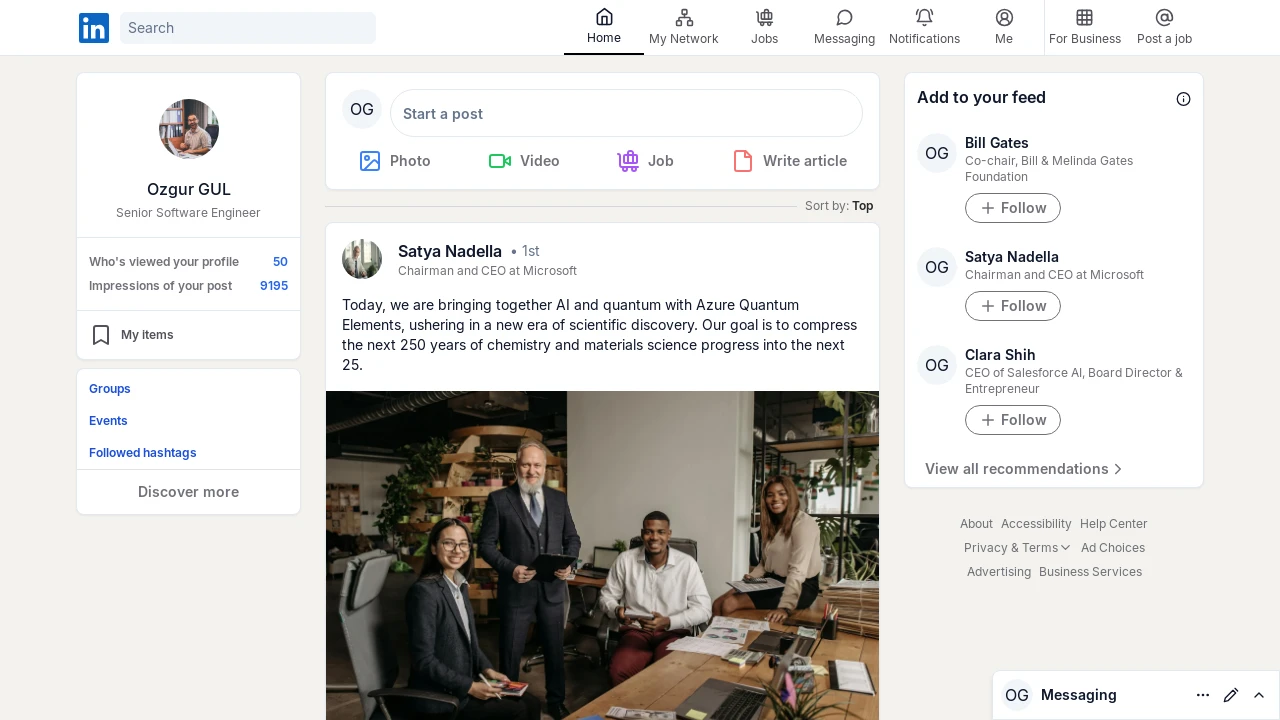Open Help Center footer link
This screenshot has width=1280, height=720.
tap(1114, 524)
